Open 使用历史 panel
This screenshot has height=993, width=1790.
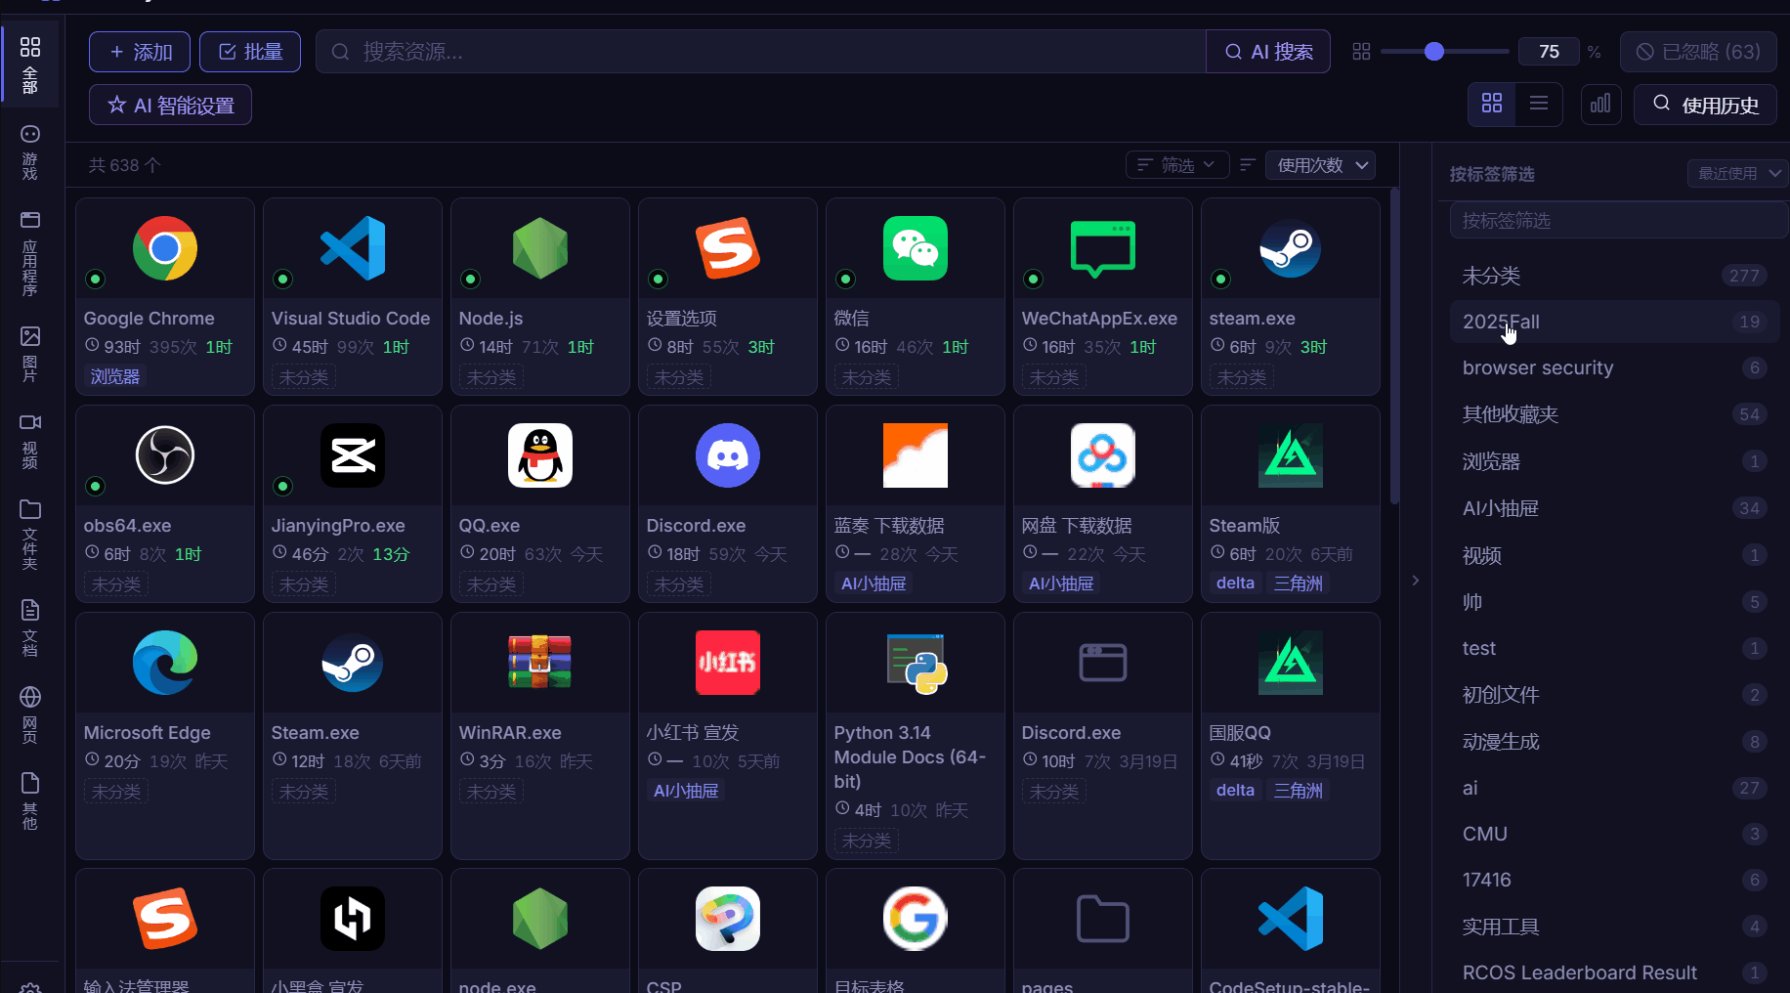click(x=1705, y=104)
